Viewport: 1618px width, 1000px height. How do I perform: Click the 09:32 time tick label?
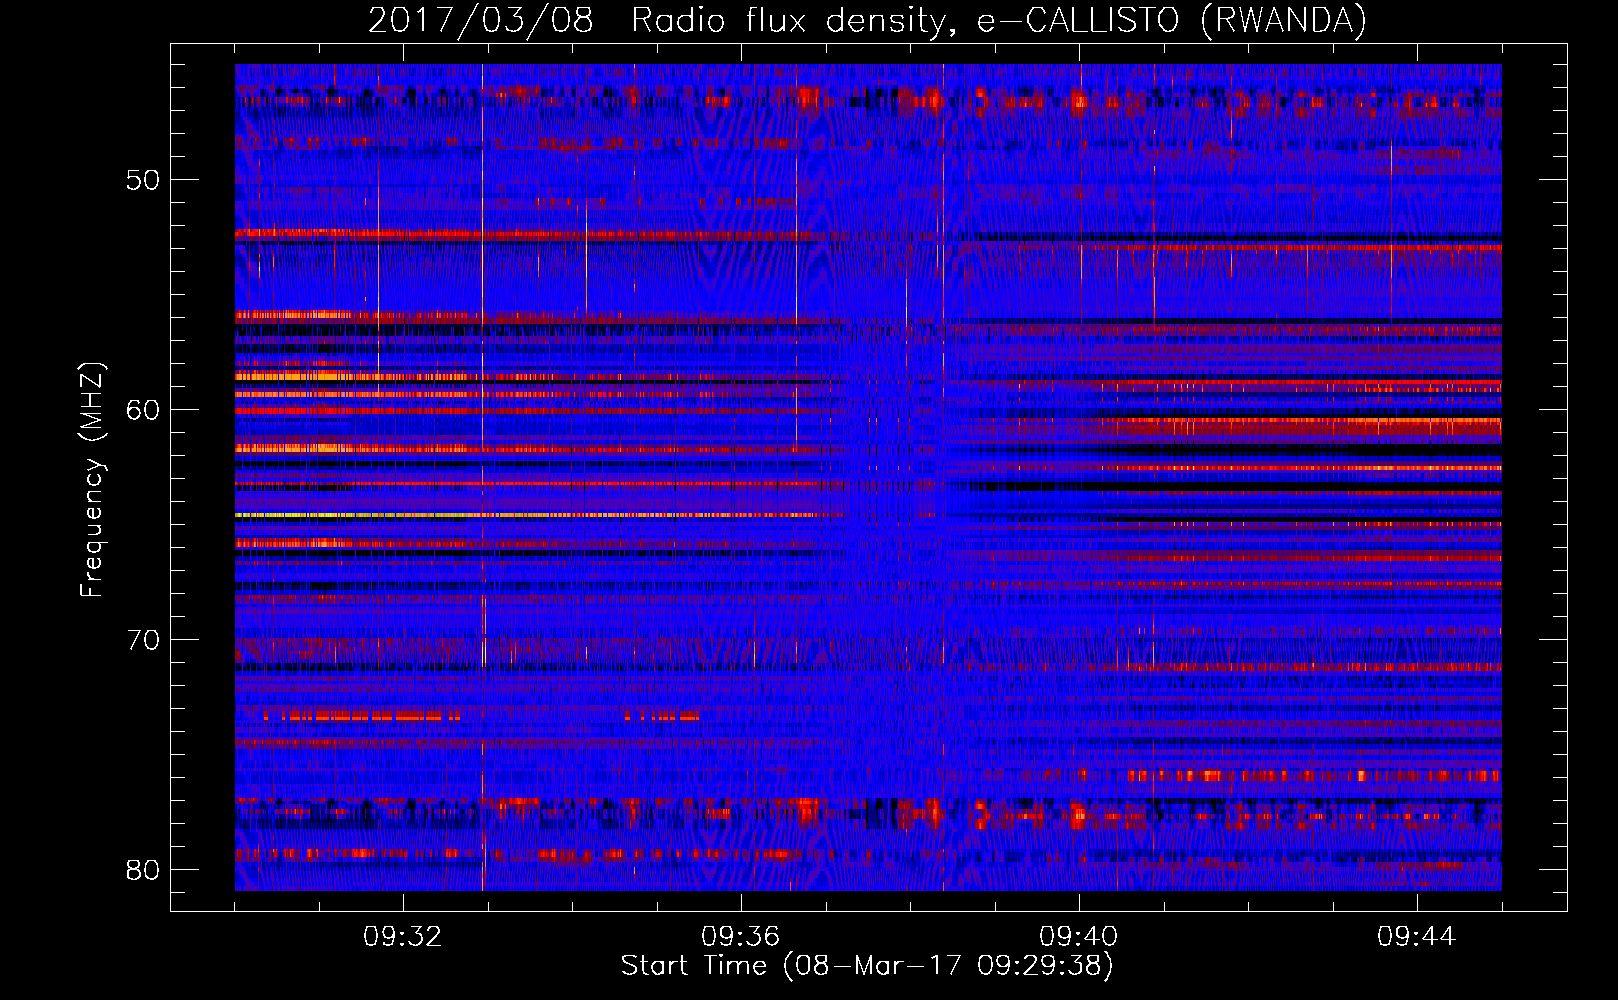[403, 937]
